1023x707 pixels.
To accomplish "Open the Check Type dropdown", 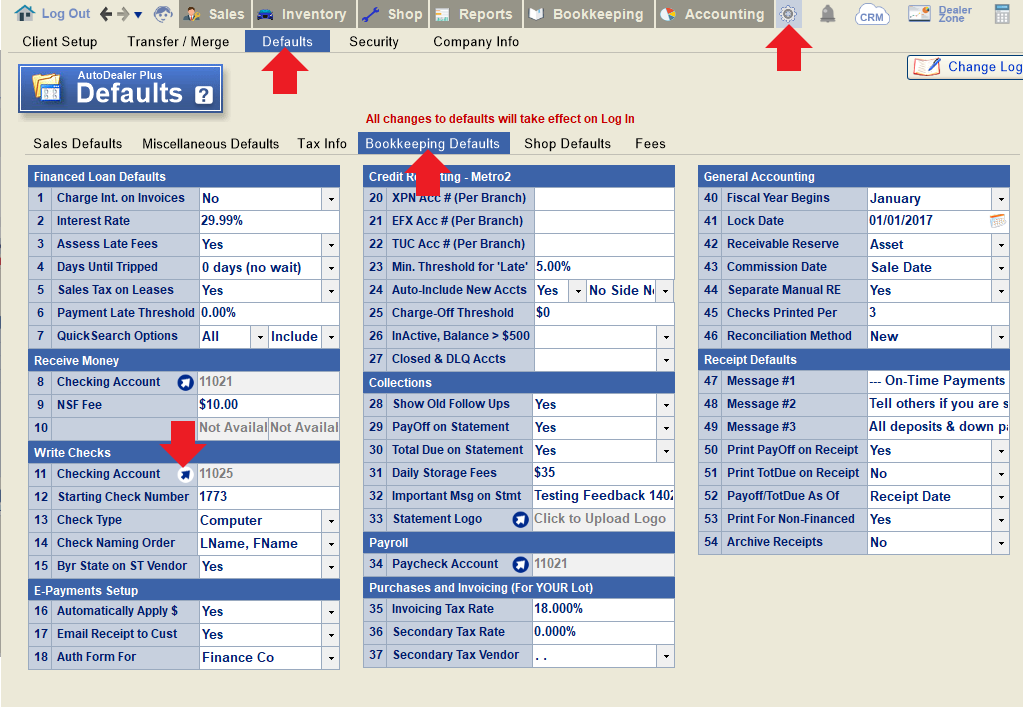I will pos(331,520).
